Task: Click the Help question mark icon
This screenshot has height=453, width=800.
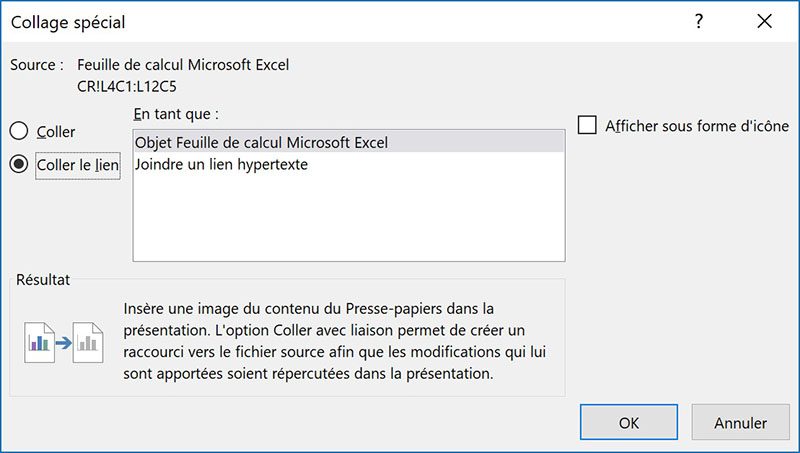Action: click(699, 21)
